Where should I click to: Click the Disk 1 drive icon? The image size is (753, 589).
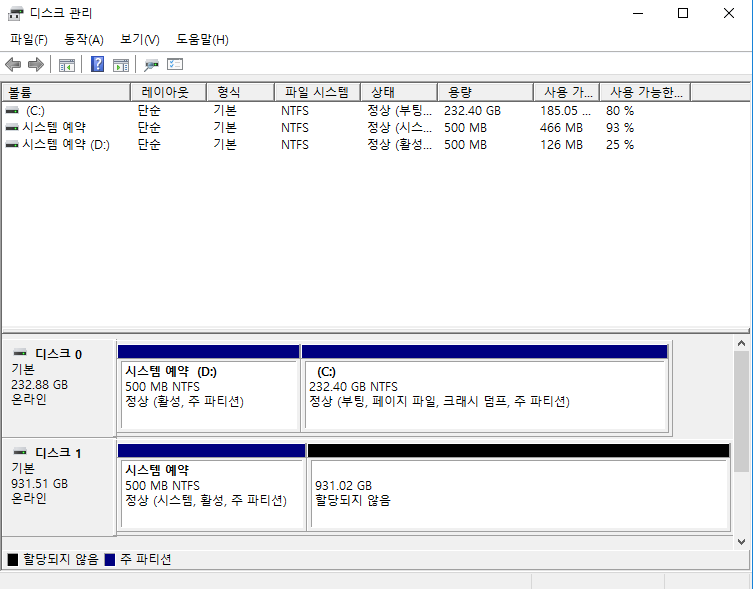20,451
